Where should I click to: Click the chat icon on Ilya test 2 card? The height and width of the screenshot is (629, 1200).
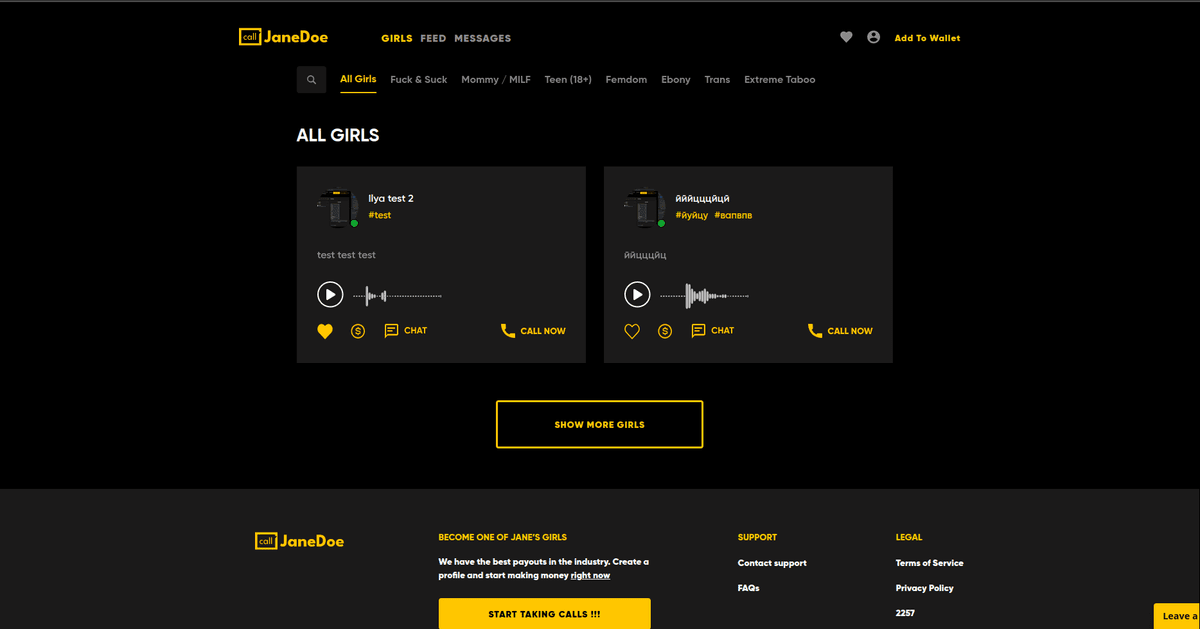(392, 331)
